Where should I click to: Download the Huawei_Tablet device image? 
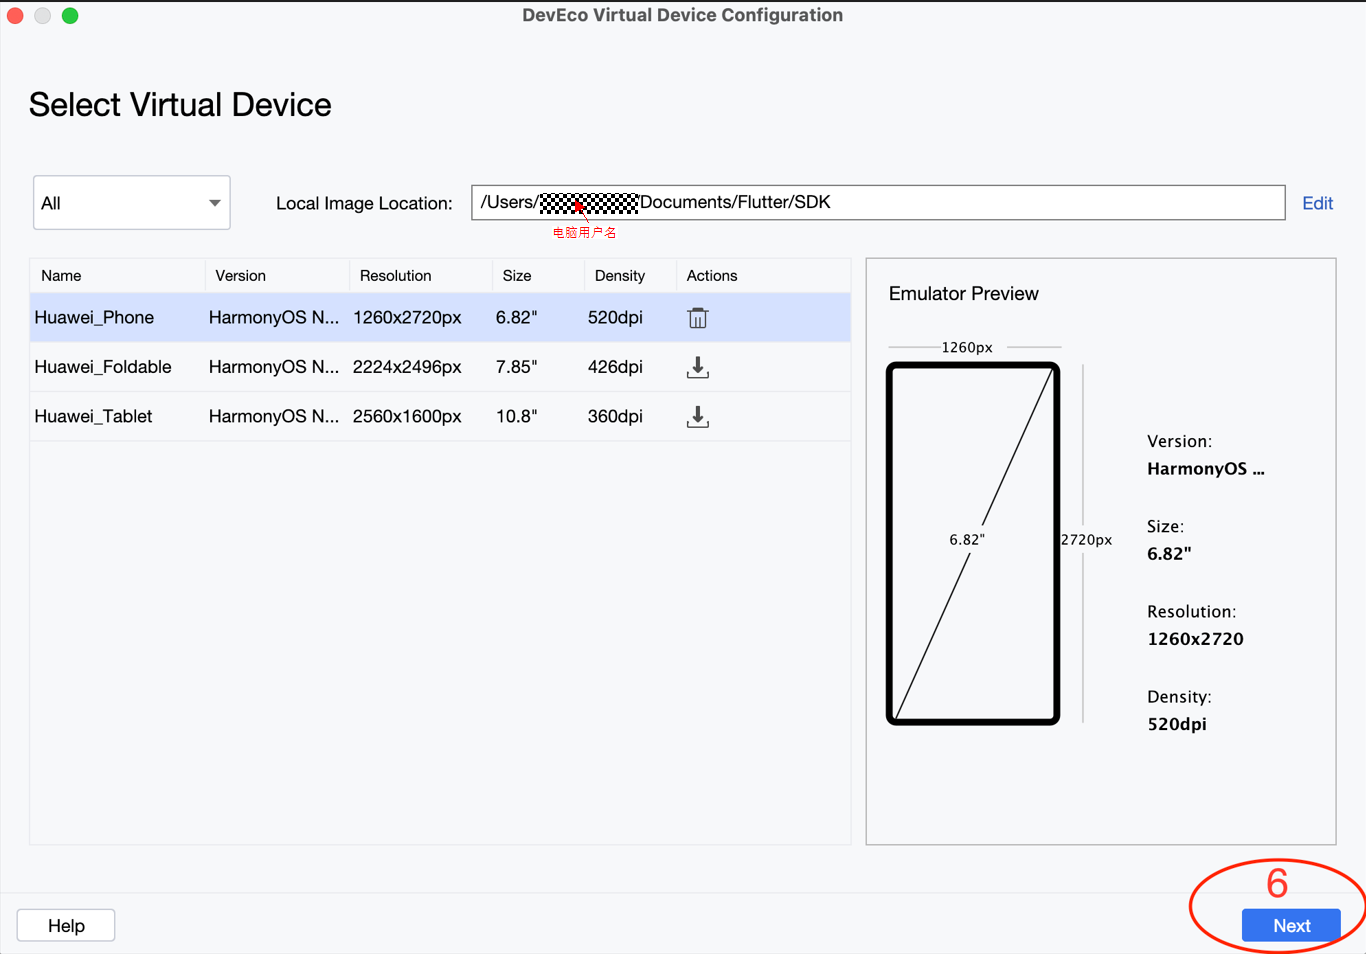point(697,417)
